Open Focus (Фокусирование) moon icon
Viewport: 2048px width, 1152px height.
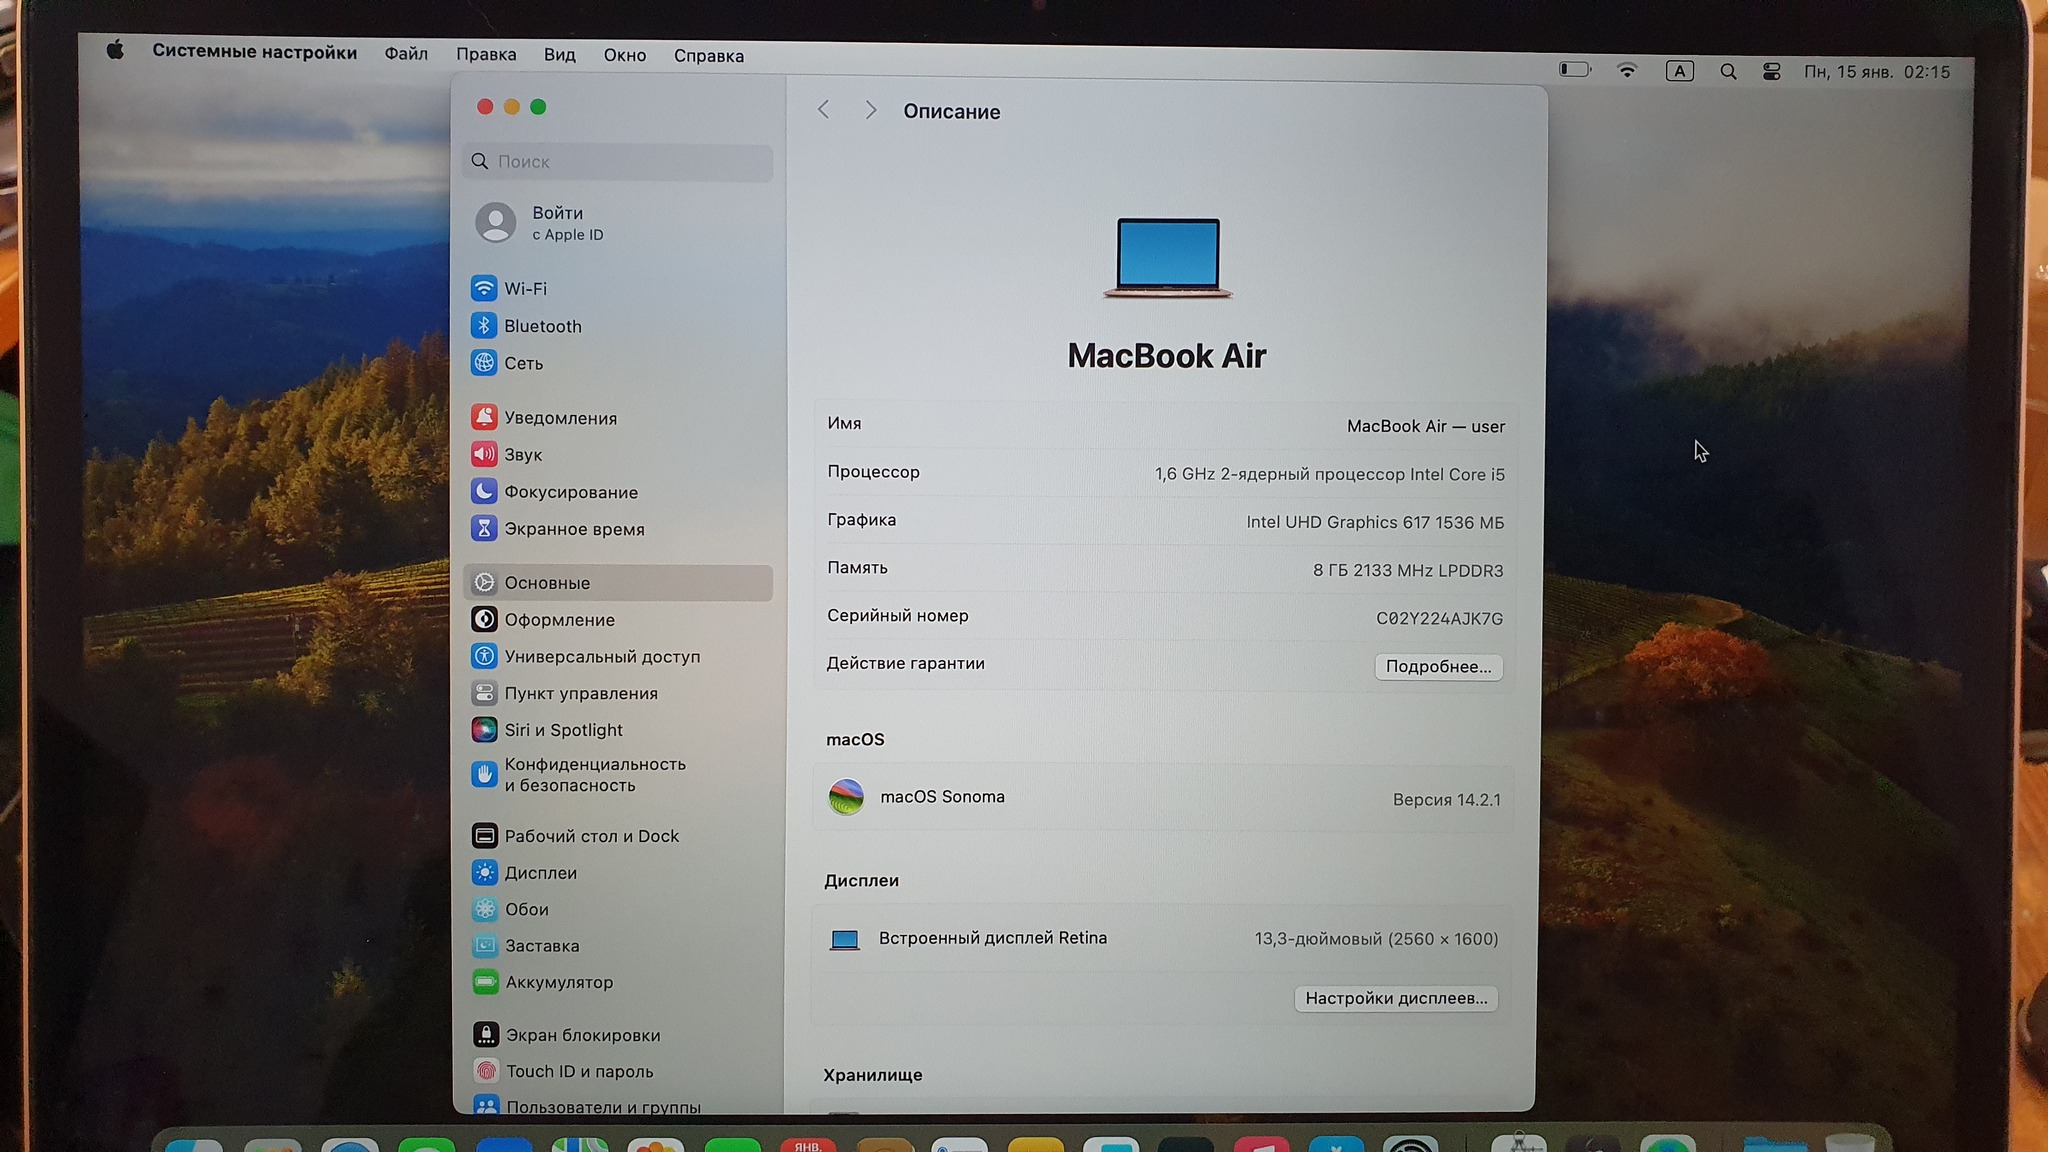[484, 491]
